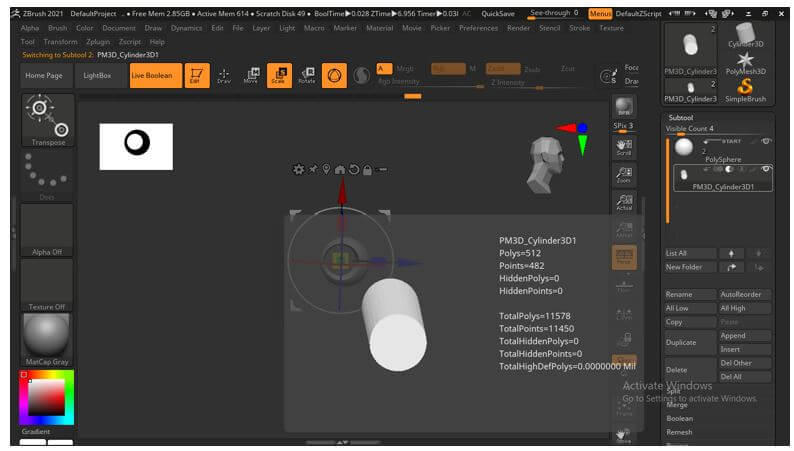
Task: Switch to the Move gizmo mode
Action: point(251,75)
